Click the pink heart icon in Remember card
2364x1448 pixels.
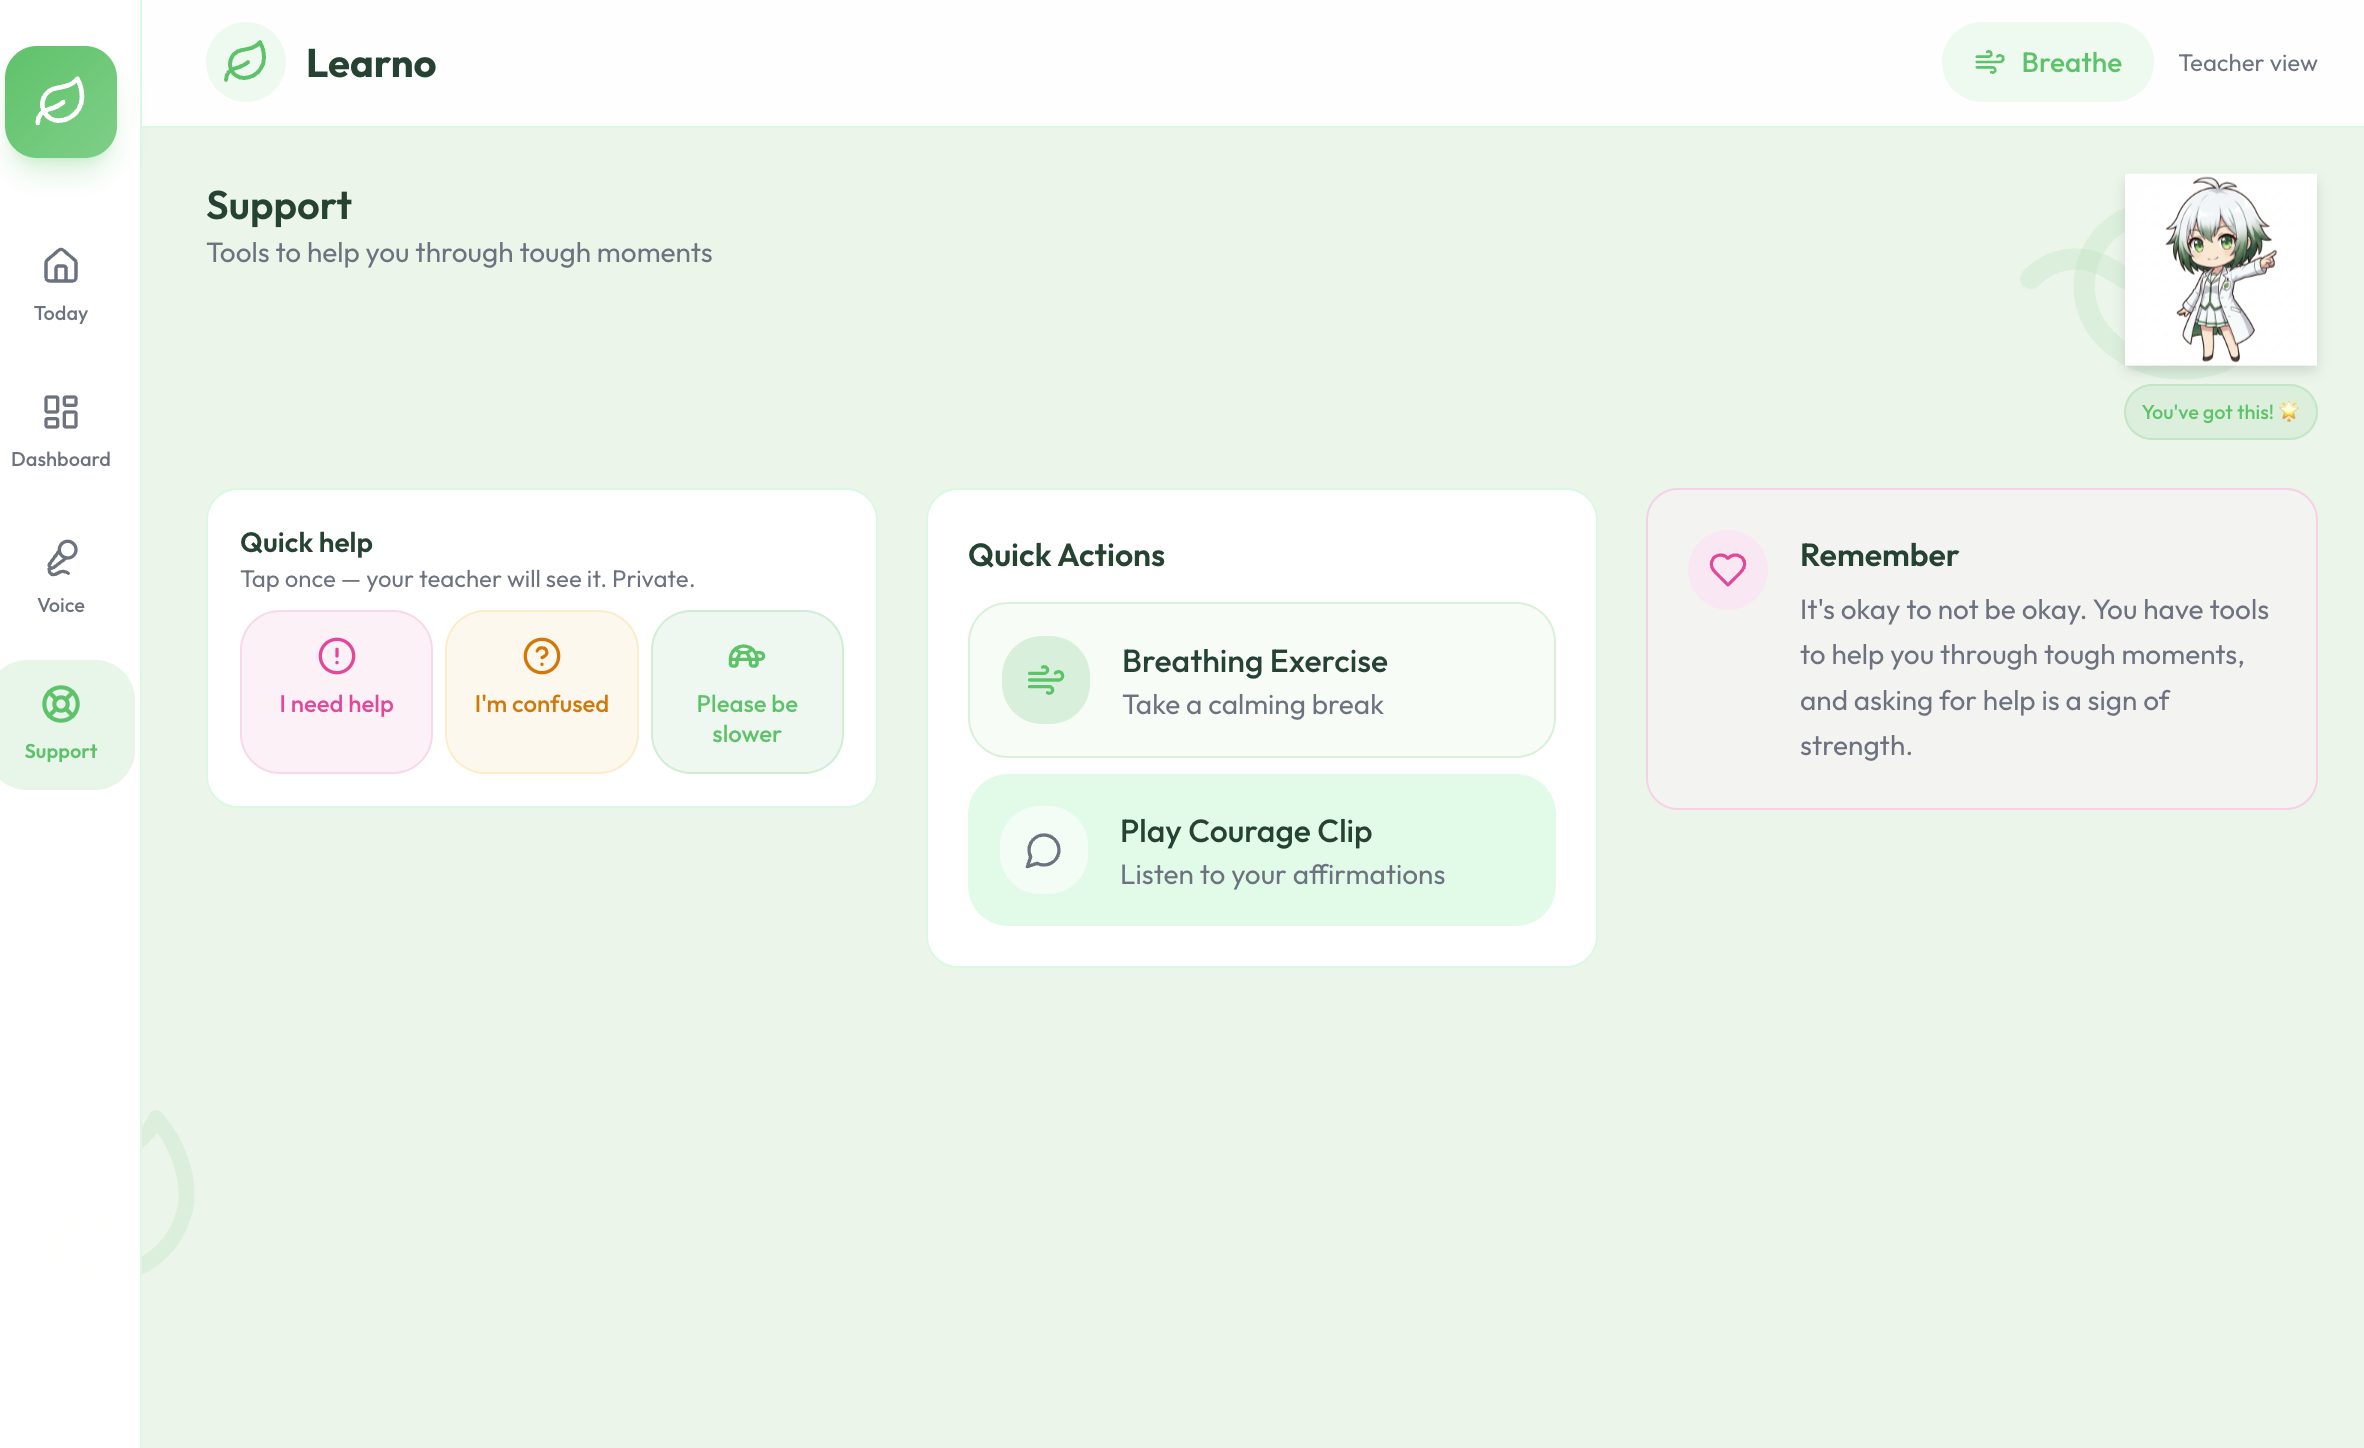[1727, 570]
